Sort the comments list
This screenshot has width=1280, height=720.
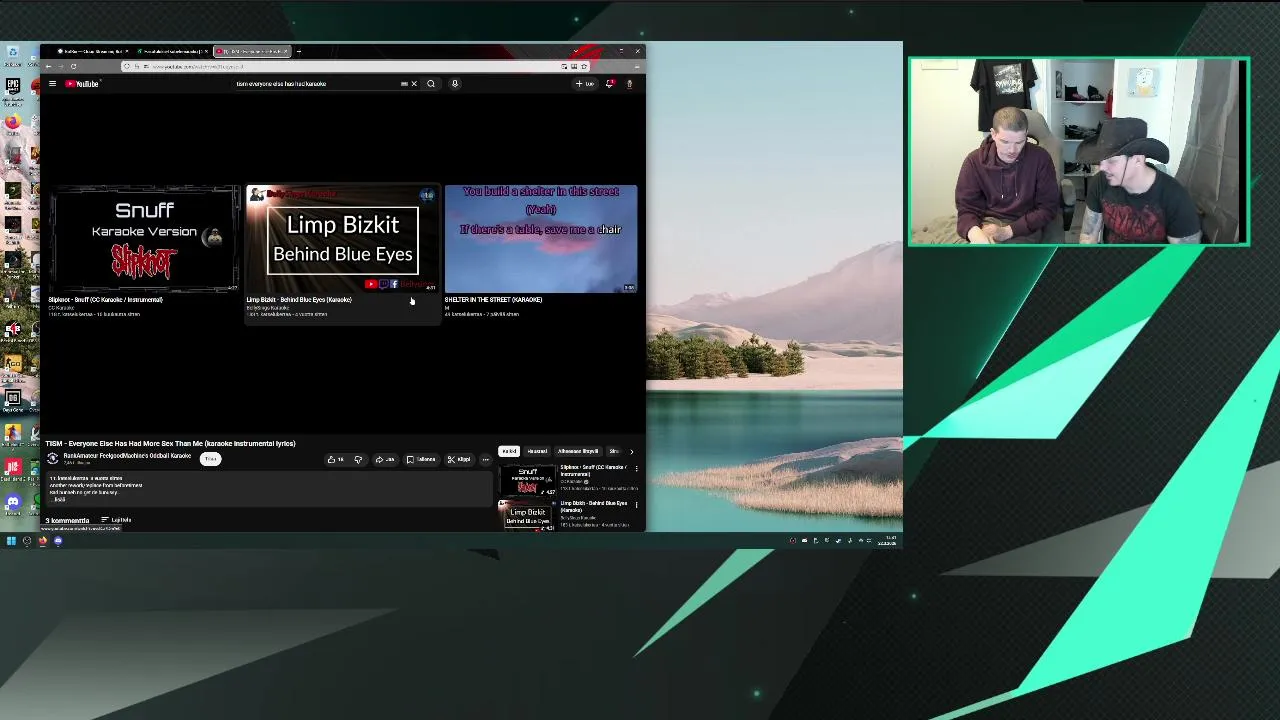116,520
